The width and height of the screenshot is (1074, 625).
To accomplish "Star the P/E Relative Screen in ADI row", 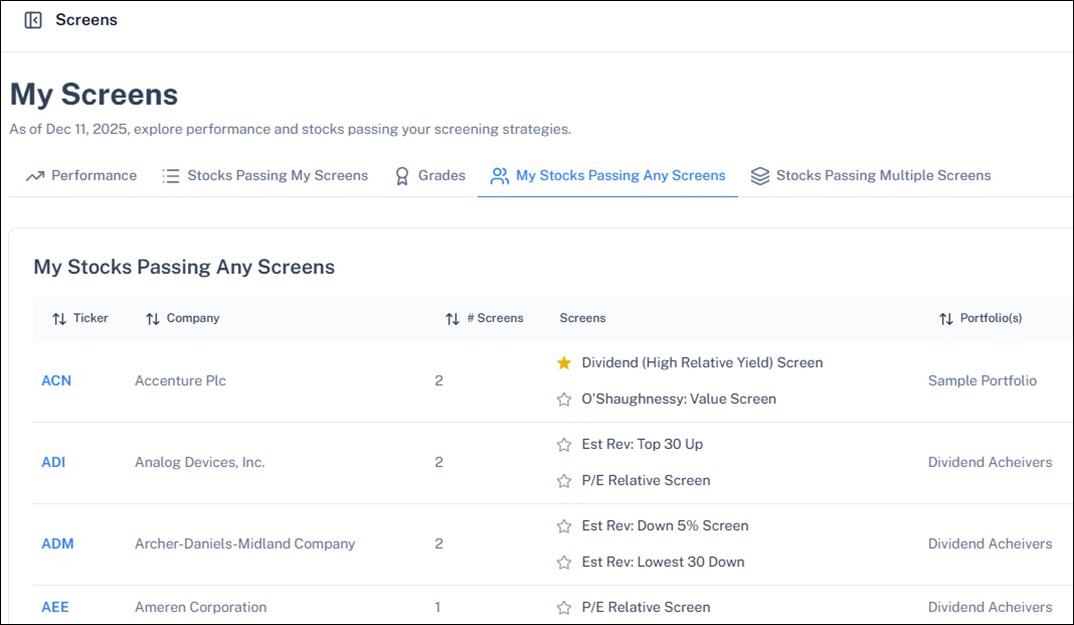I will click(x=564, y=481).
